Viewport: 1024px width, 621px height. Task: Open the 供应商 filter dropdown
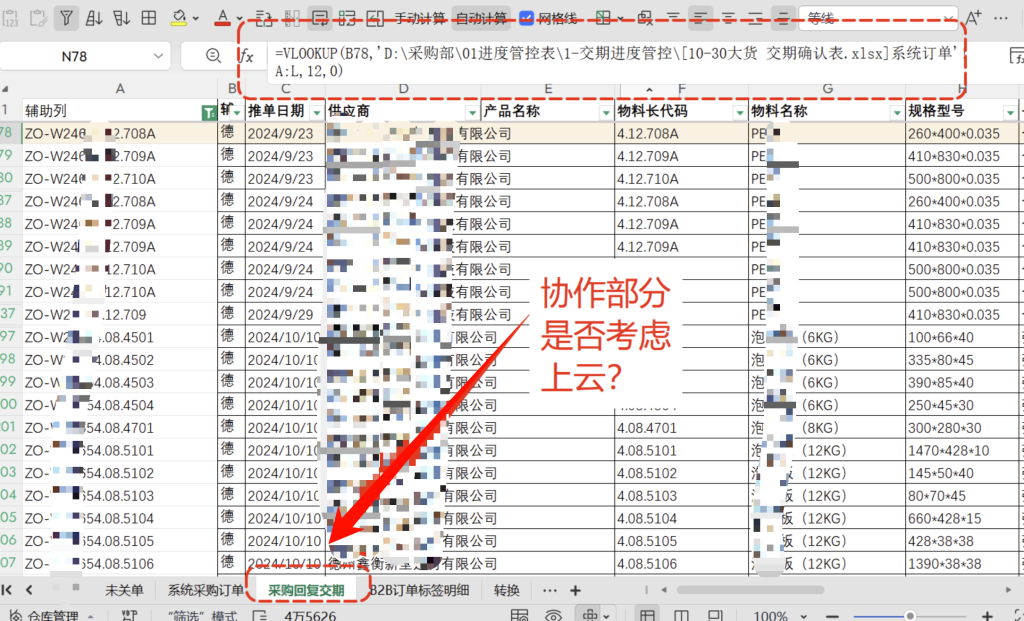(472, 112)
